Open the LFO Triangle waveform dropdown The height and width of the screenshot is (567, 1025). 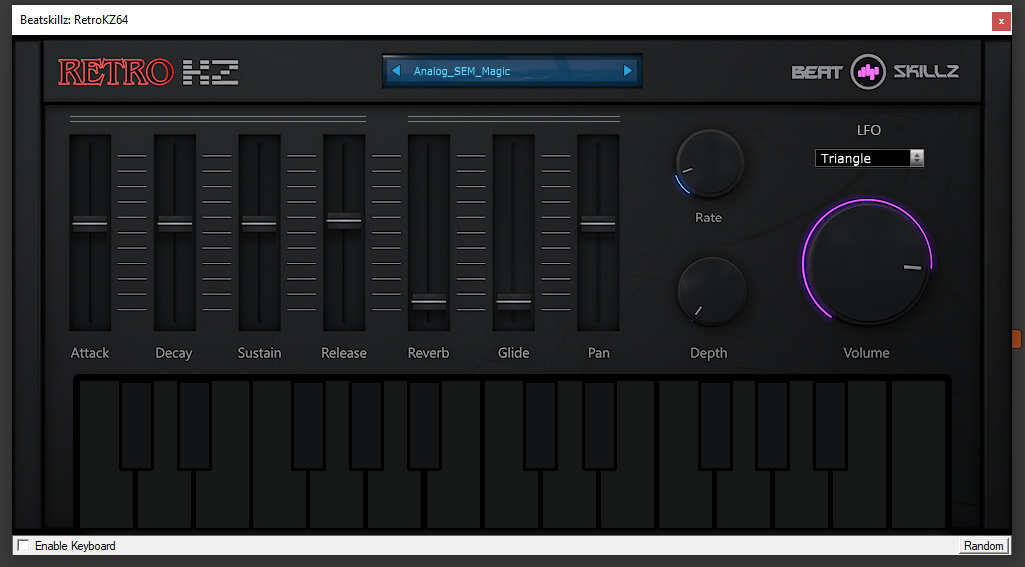click(869, 158)
